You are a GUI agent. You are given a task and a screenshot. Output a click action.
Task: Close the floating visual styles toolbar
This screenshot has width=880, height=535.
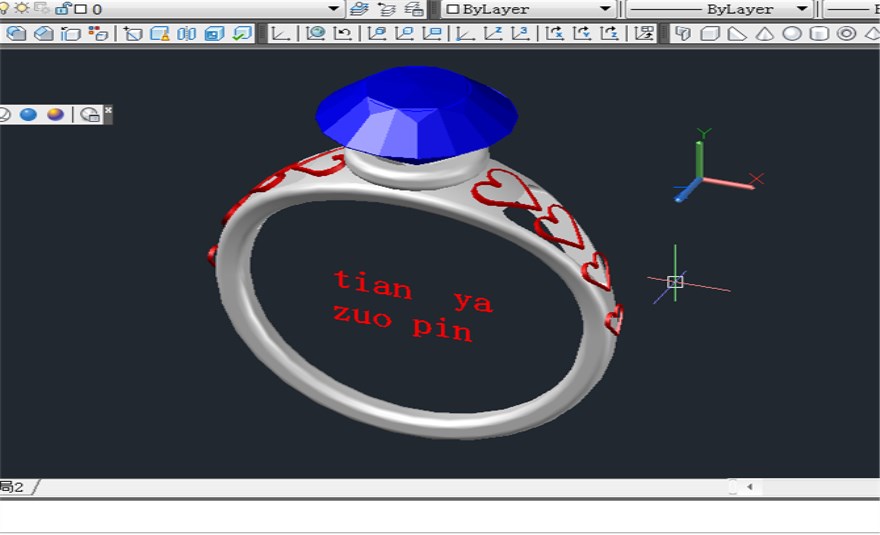108,110
